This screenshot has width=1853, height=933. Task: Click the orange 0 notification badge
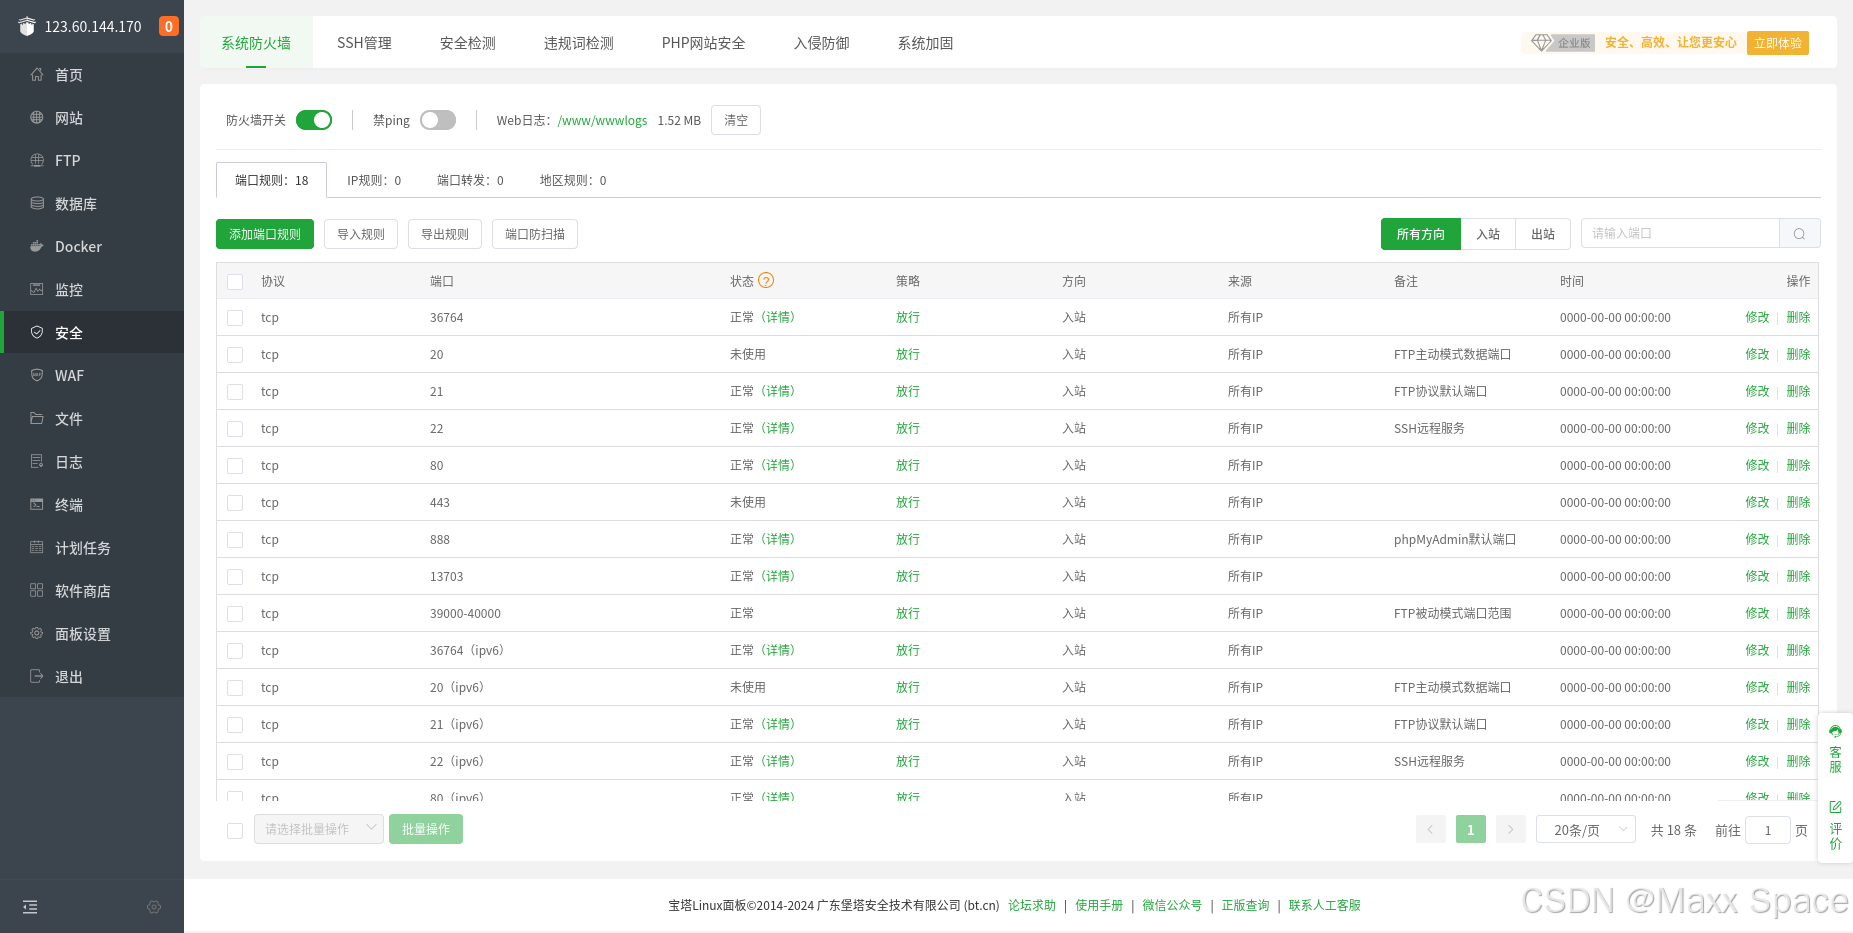[x=169, y=26]
